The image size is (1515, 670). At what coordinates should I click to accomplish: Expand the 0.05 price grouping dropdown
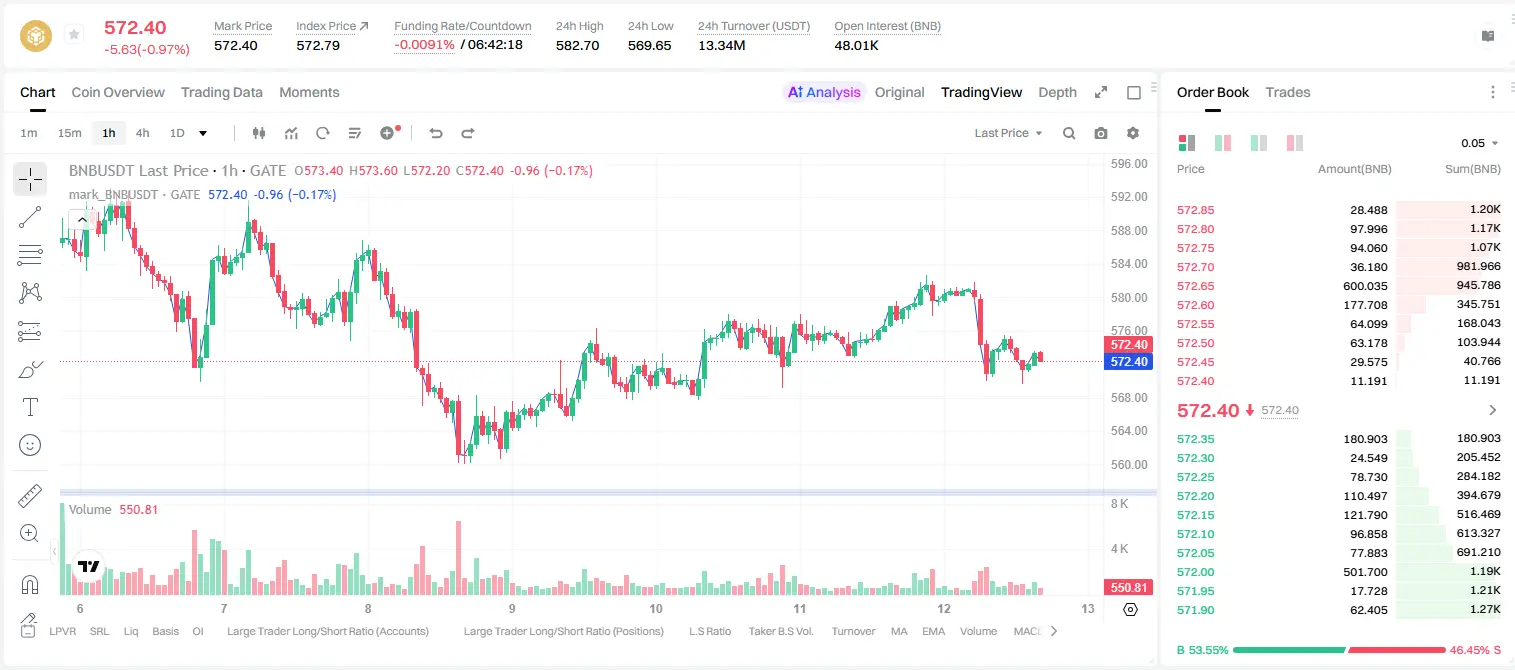(1480, 143)
